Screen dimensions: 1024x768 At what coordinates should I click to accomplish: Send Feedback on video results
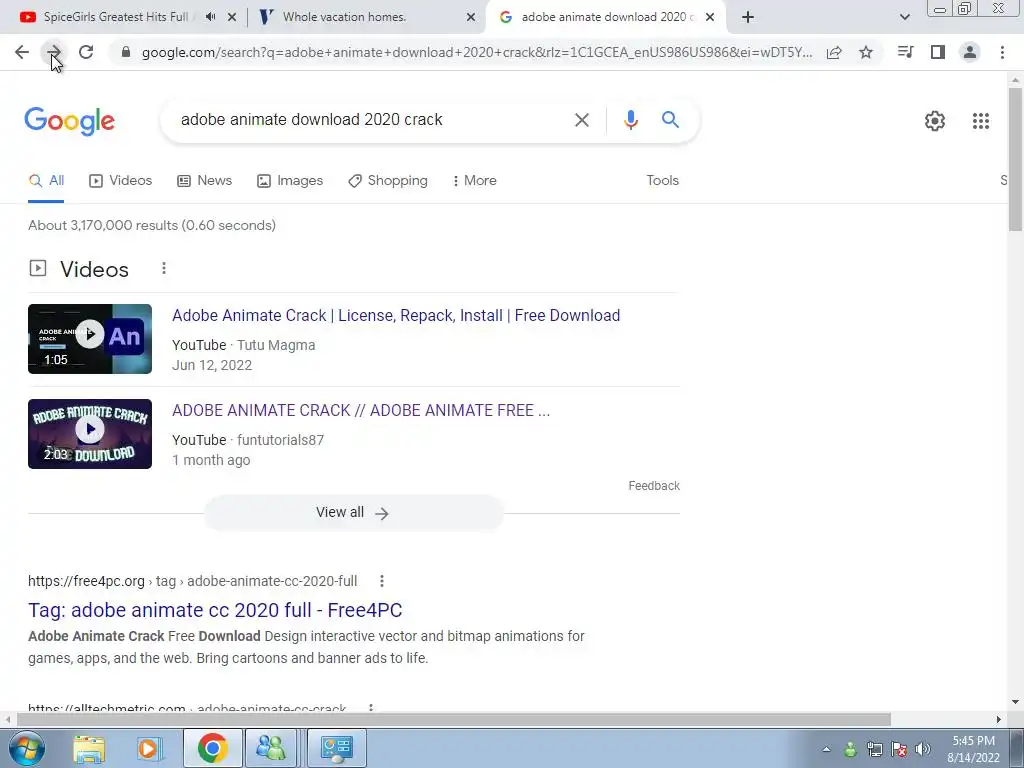pos(654,486)
